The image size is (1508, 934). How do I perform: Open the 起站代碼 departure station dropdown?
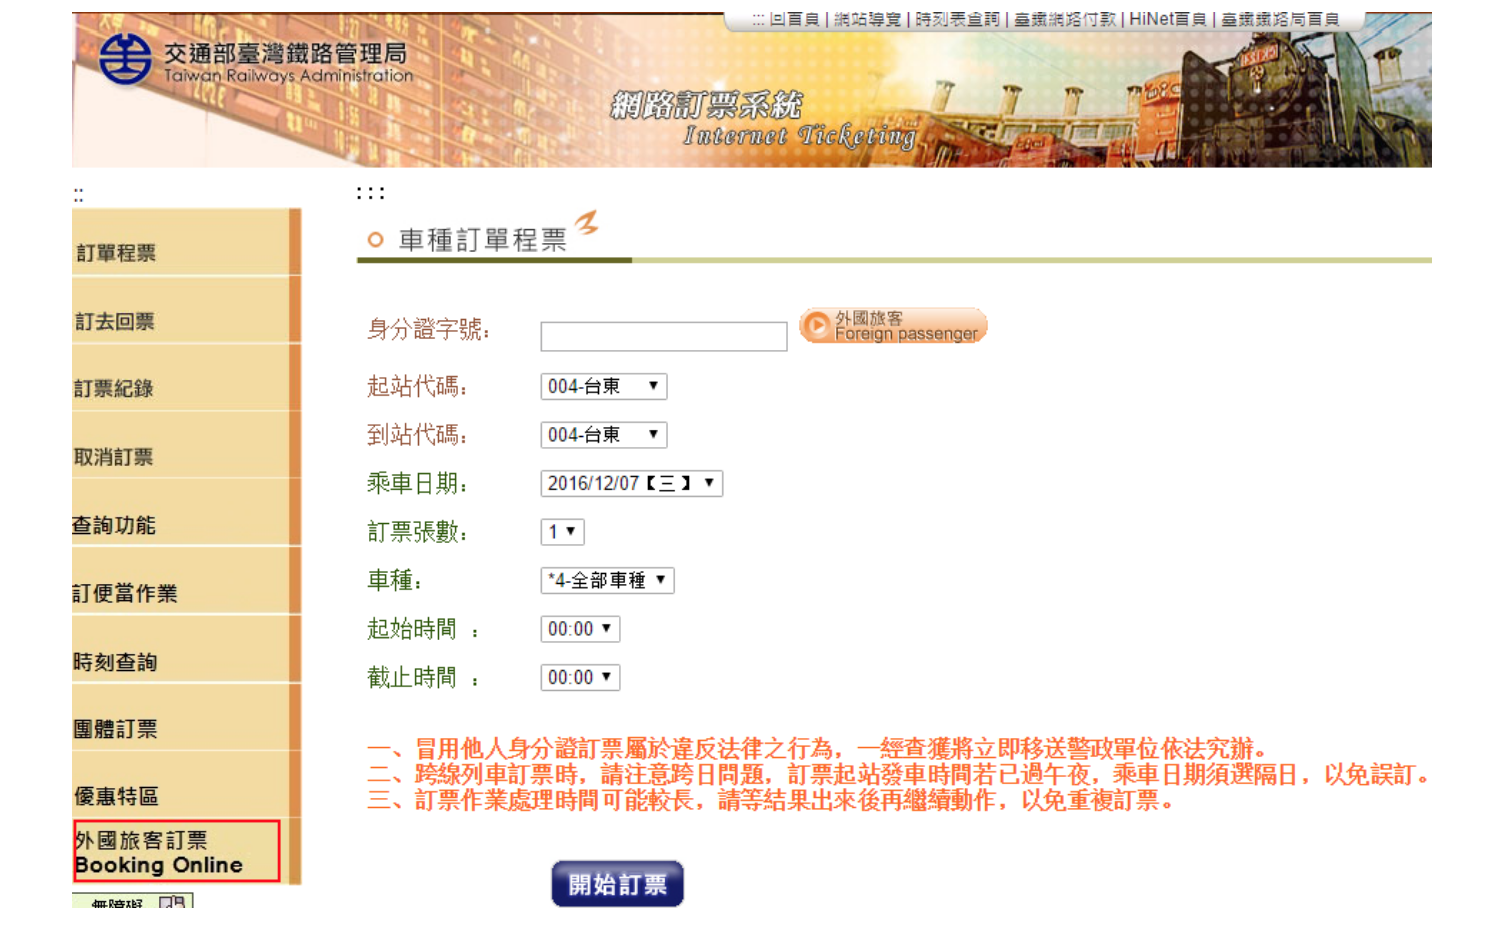[603, 387]
